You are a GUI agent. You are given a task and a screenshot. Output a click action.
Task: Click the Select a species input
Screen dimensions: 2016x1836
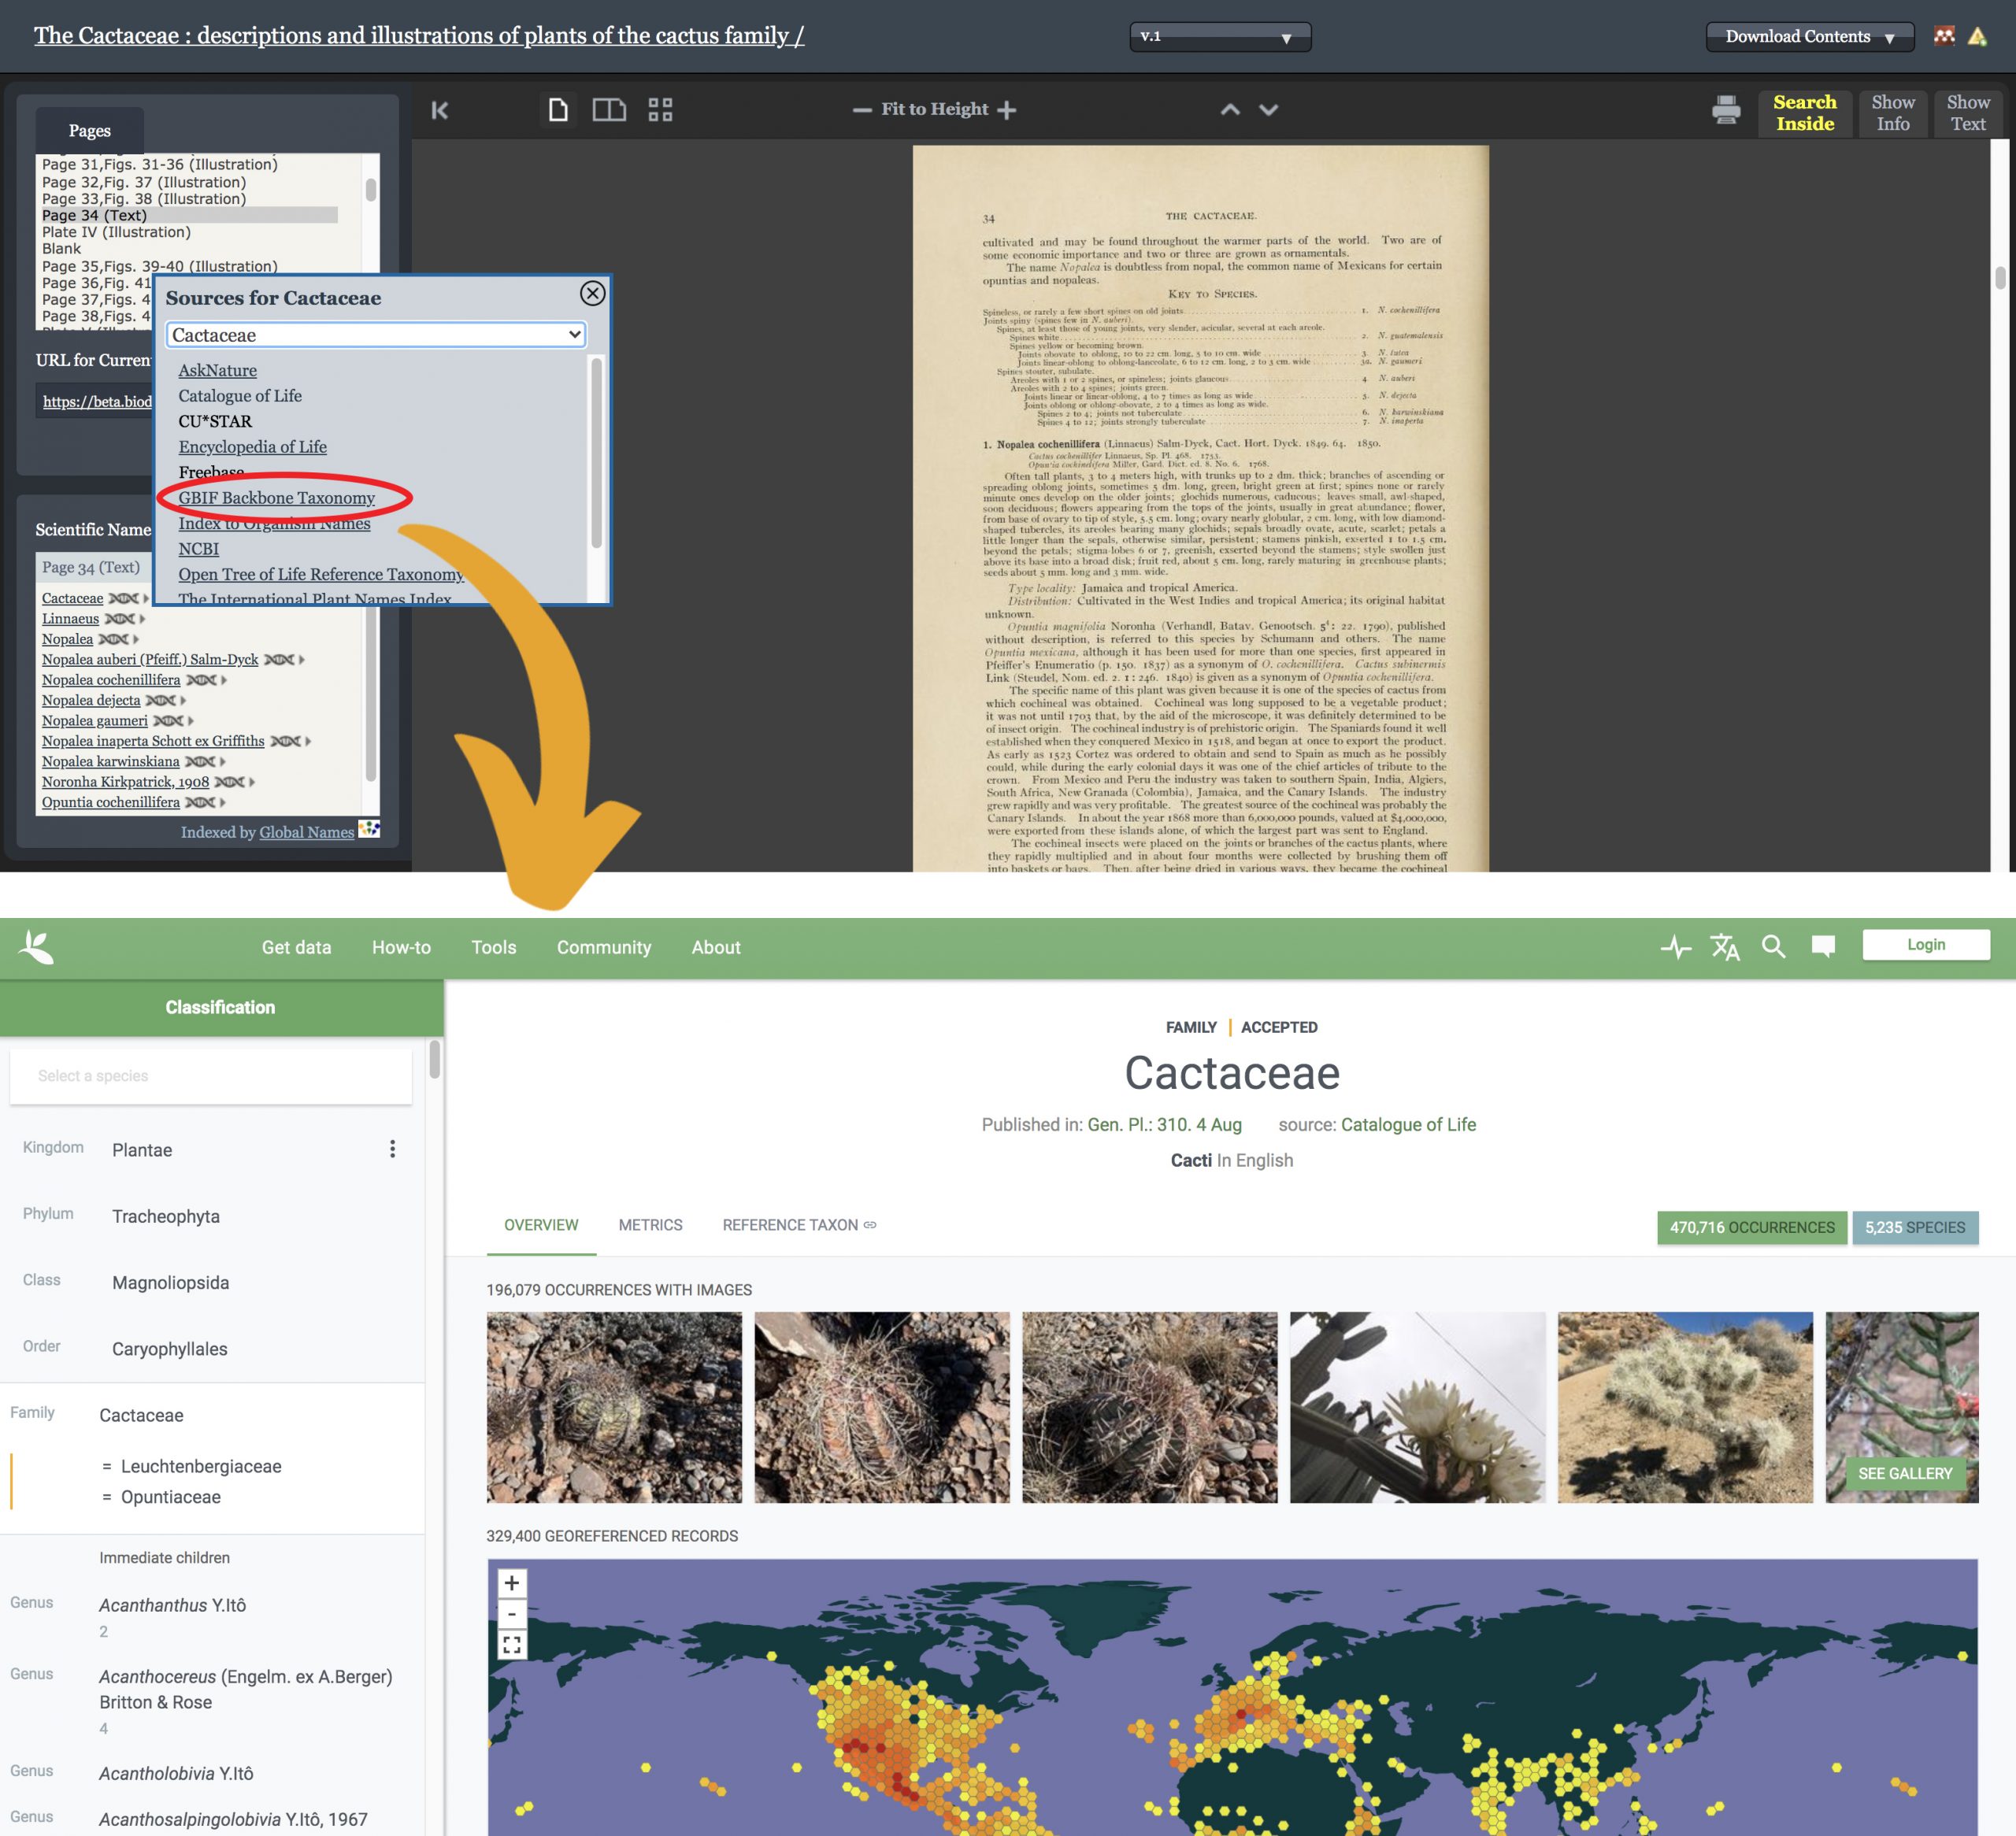point(211,1076)
